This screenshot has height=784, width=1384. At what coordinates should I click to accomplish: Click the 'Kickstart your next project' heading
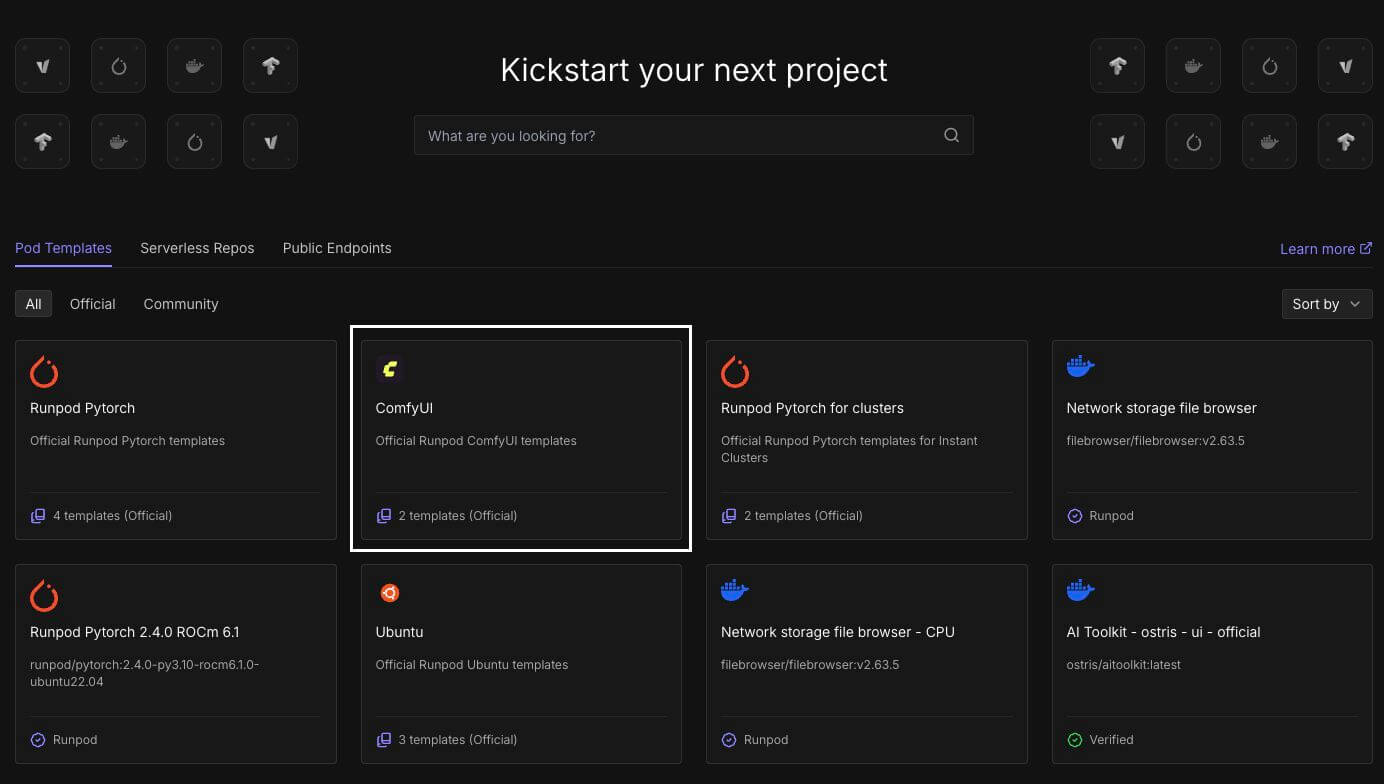[x=694, y=70]
